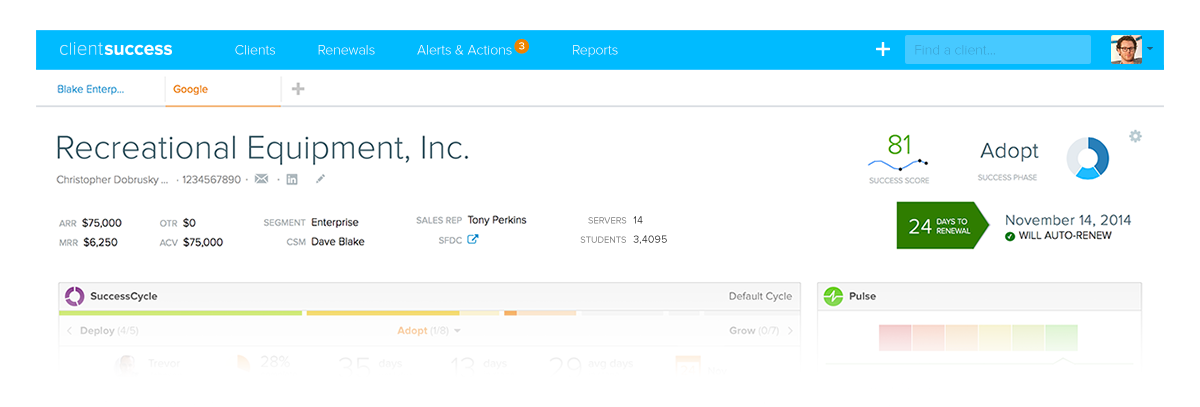Image resolution: width=1200 pixels, height=407 pixels.
Task: Click the contact name Christopher Dobrusky
Action: point(112,180)
